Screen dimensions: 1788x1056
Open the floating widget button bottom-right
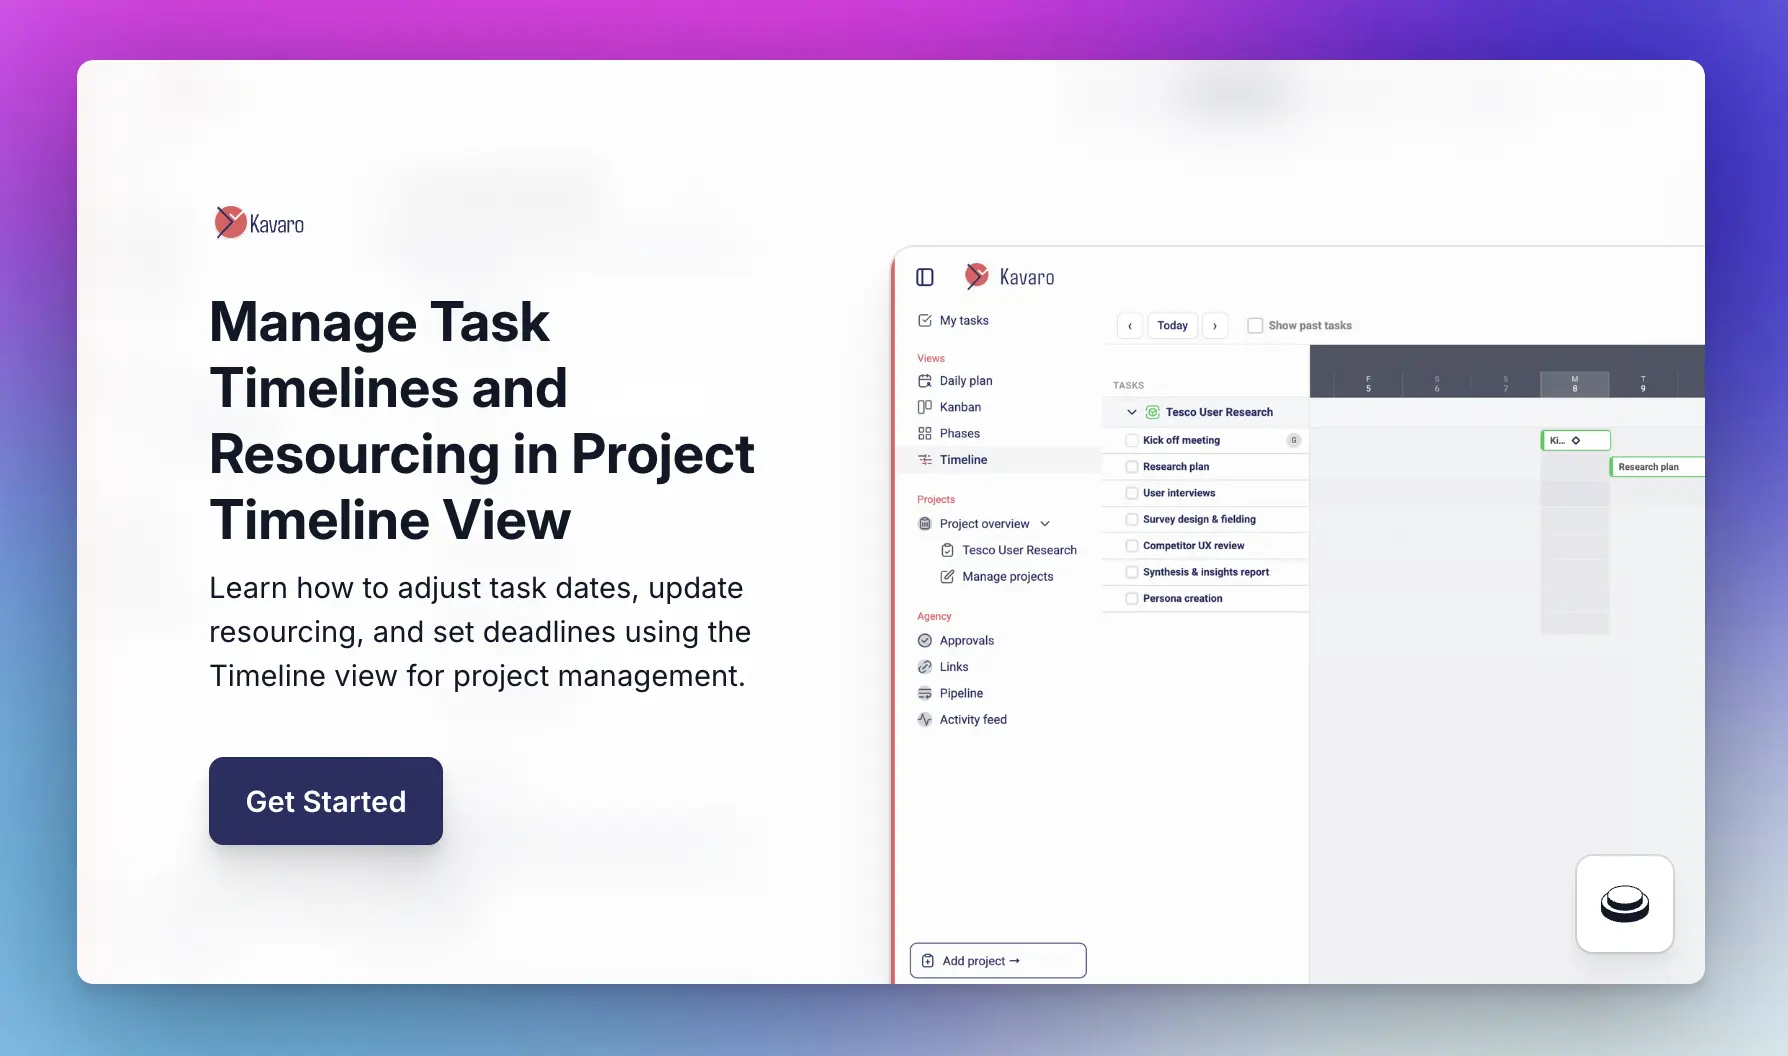click(1625, 904)
